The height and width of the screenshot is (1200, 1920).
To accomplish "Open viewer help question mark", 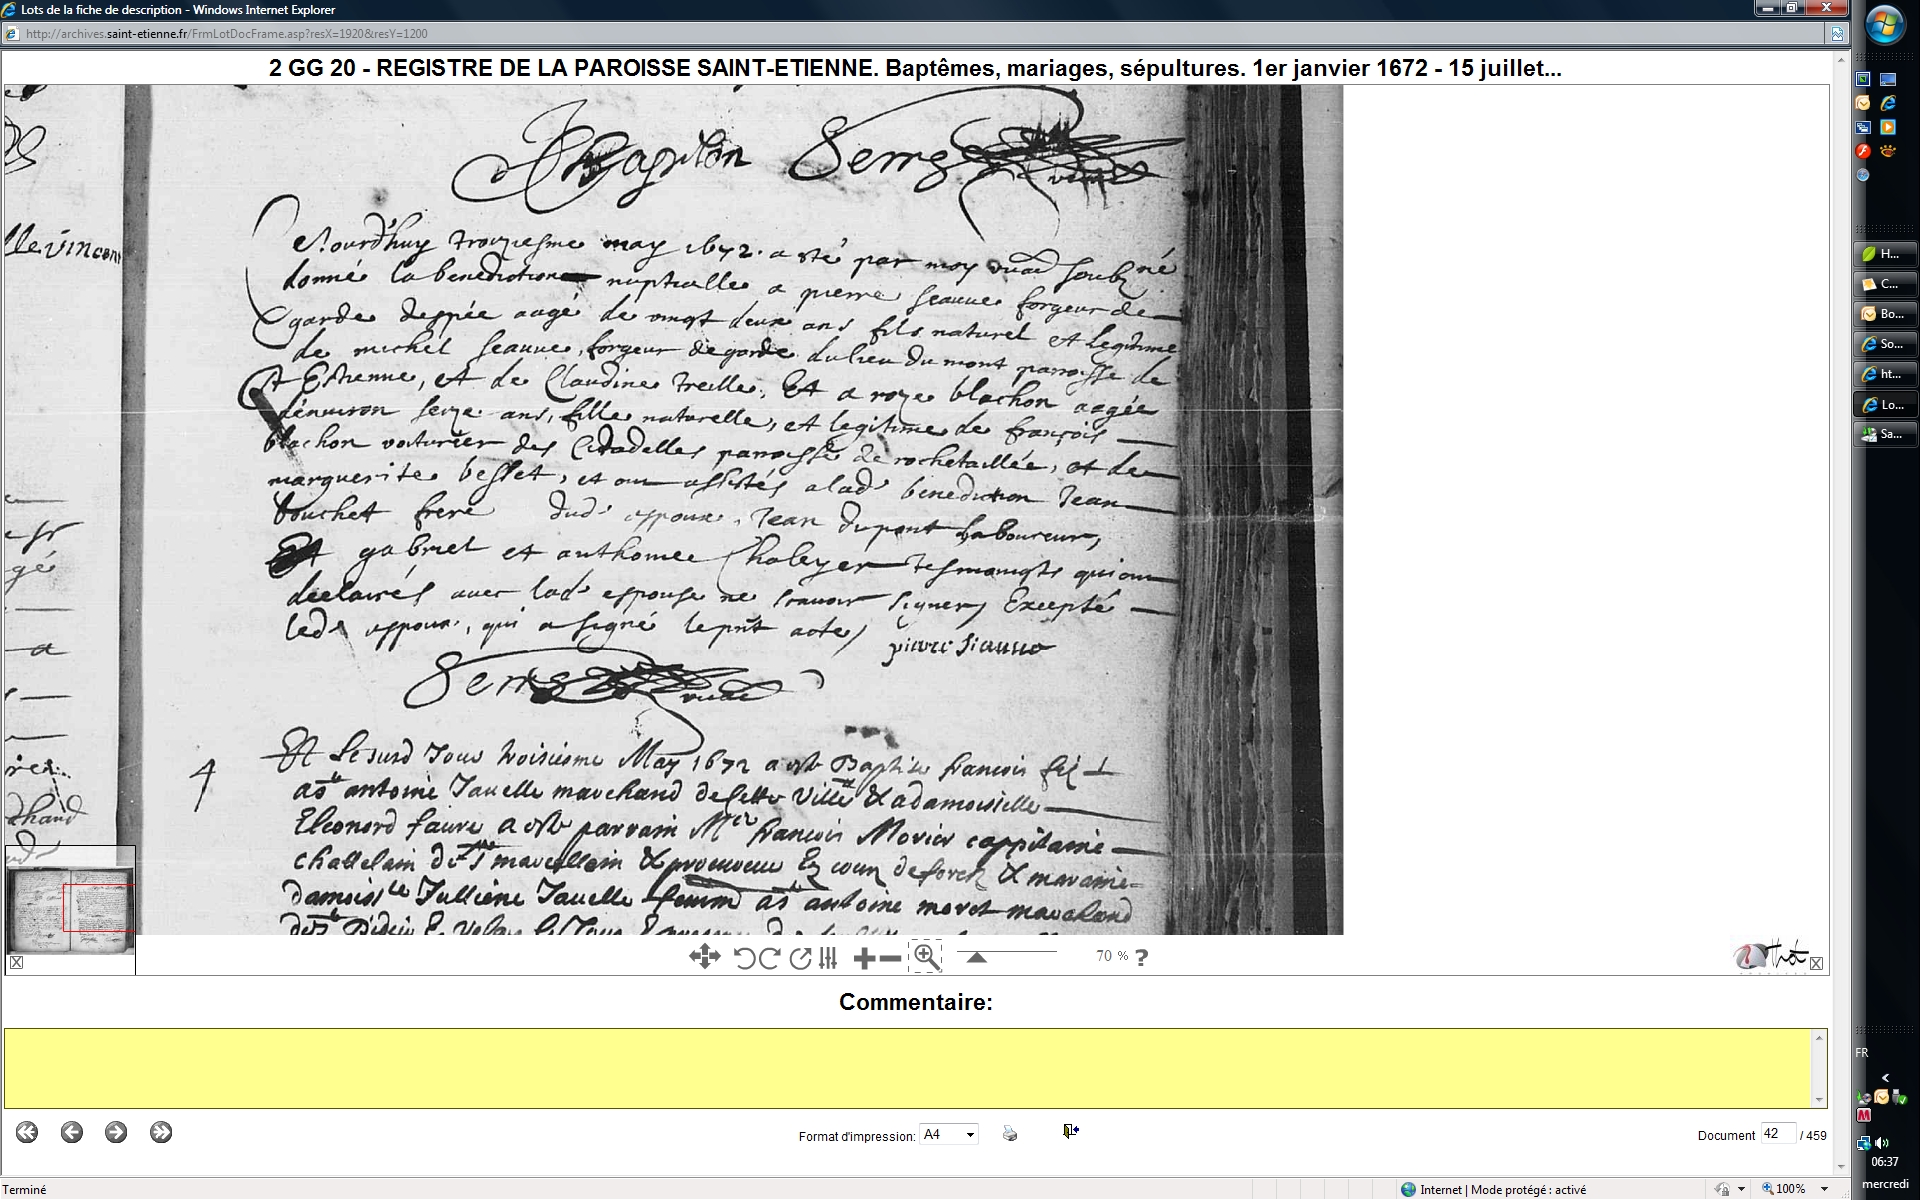I will [1142, 957].
